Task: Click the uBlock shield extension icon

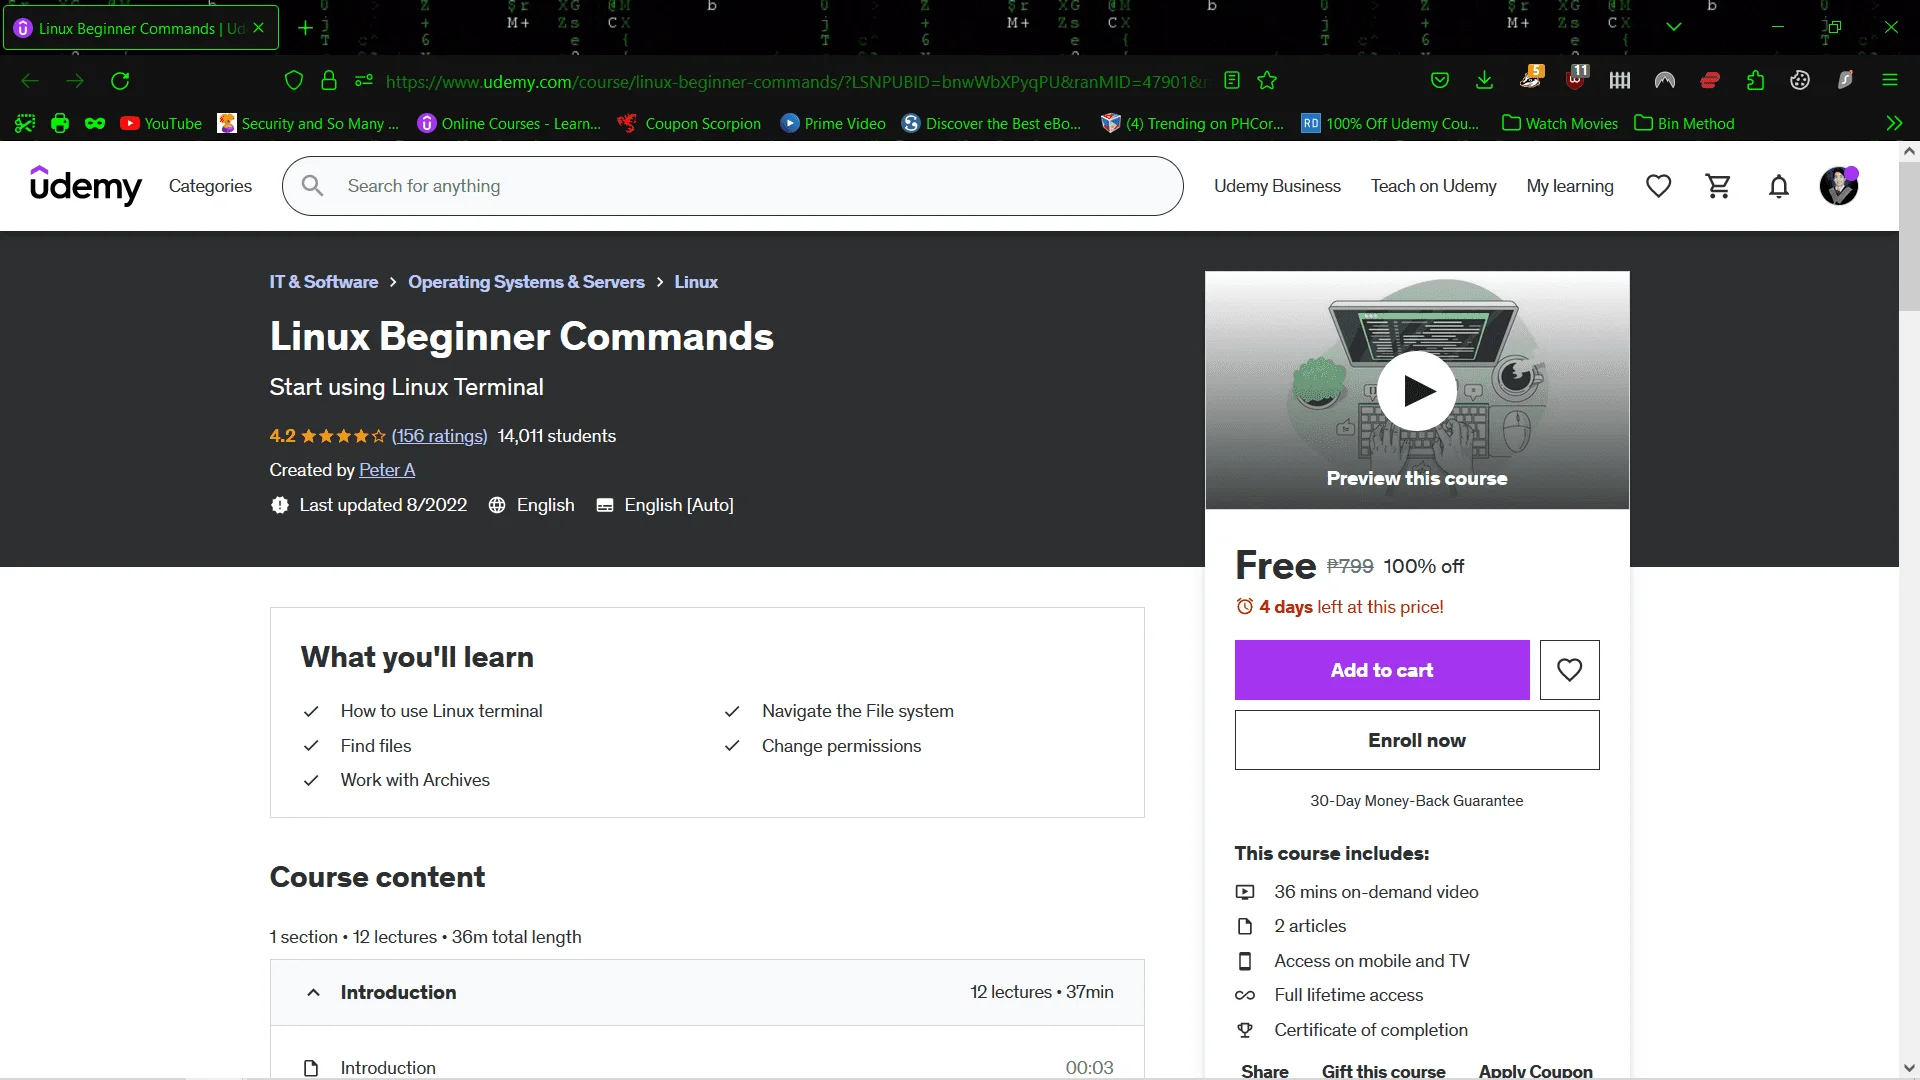Action: coord(1575,79)
